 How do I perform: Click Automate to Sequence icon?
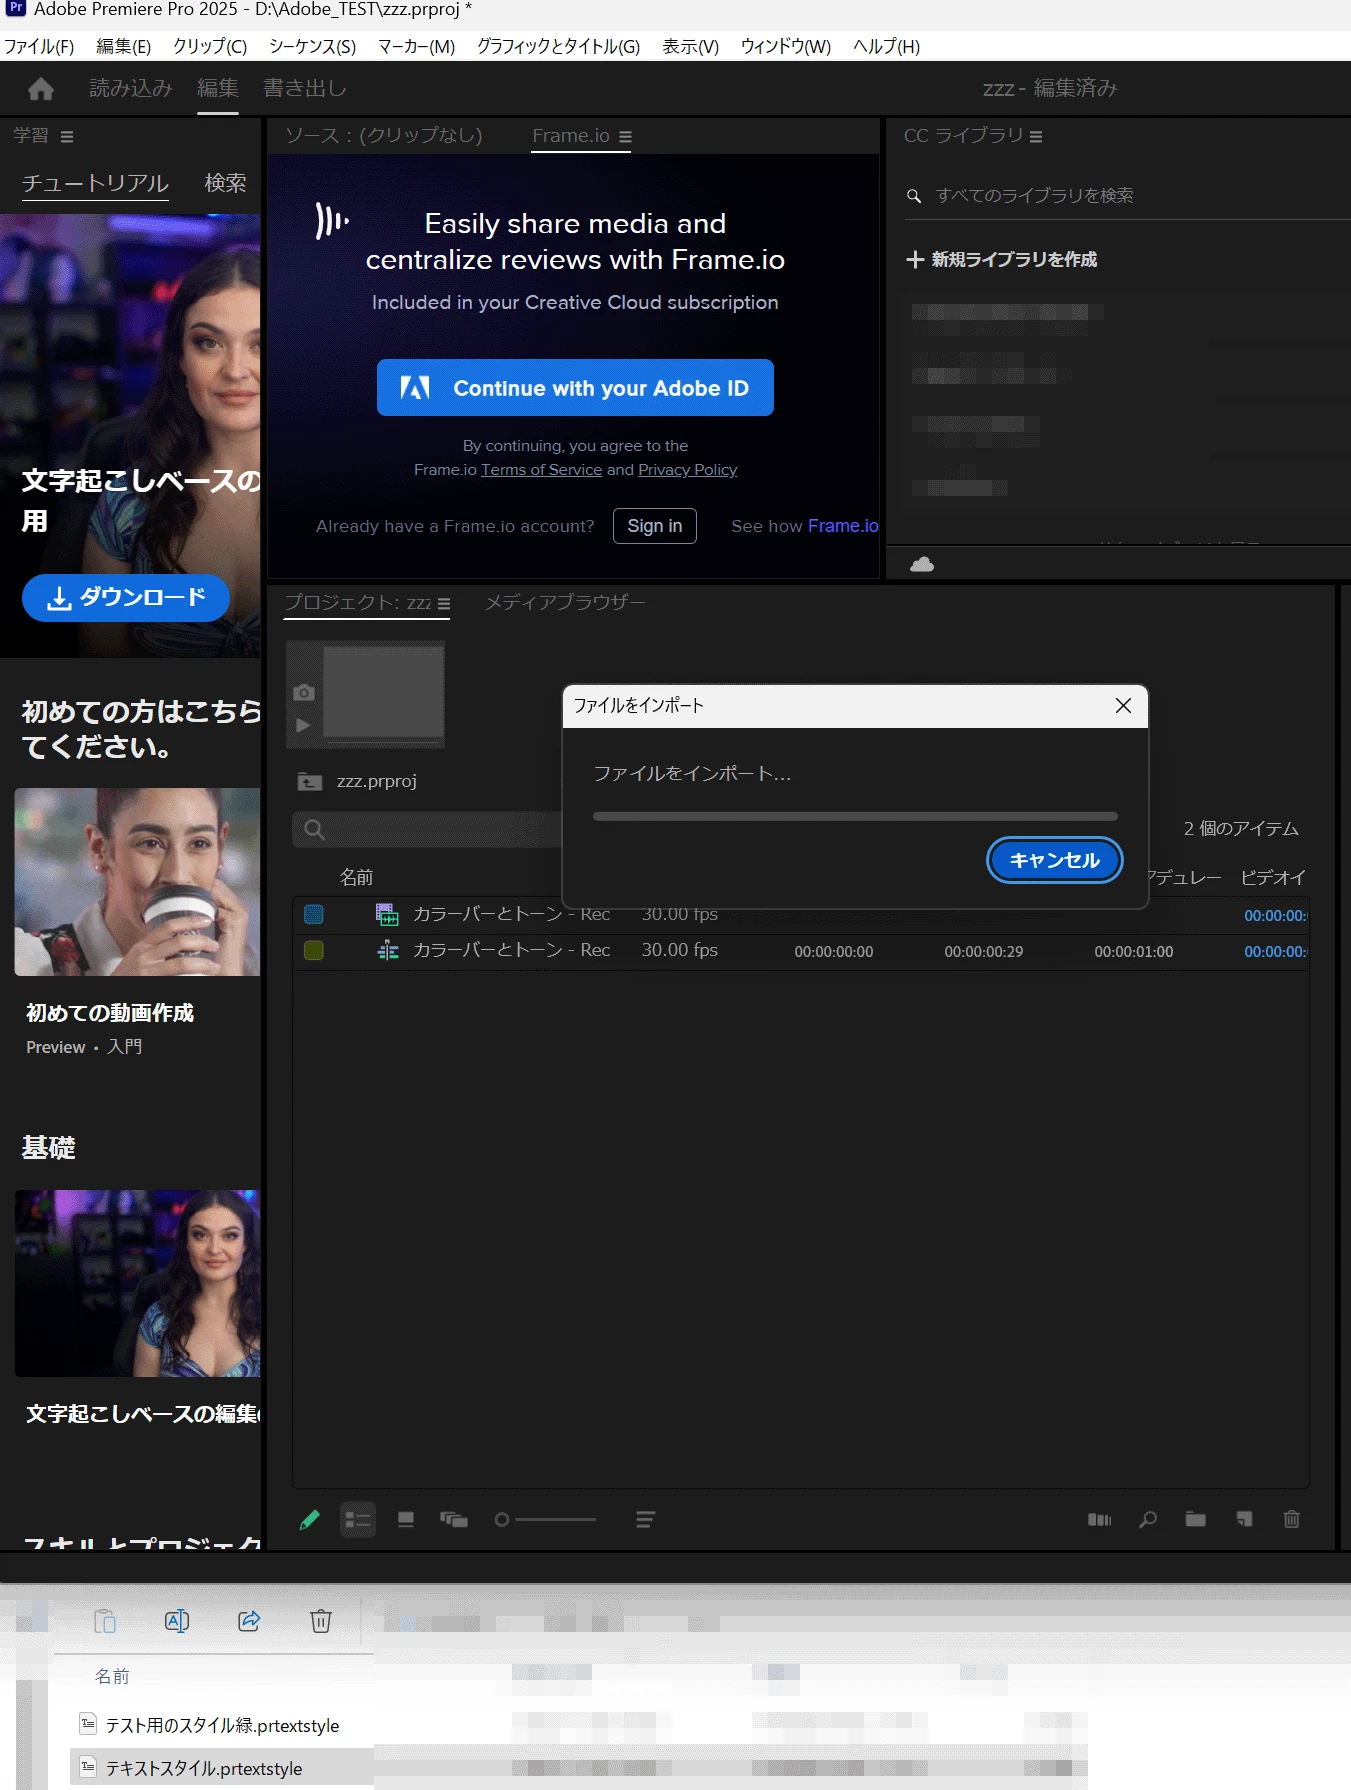point(1099,1520)
